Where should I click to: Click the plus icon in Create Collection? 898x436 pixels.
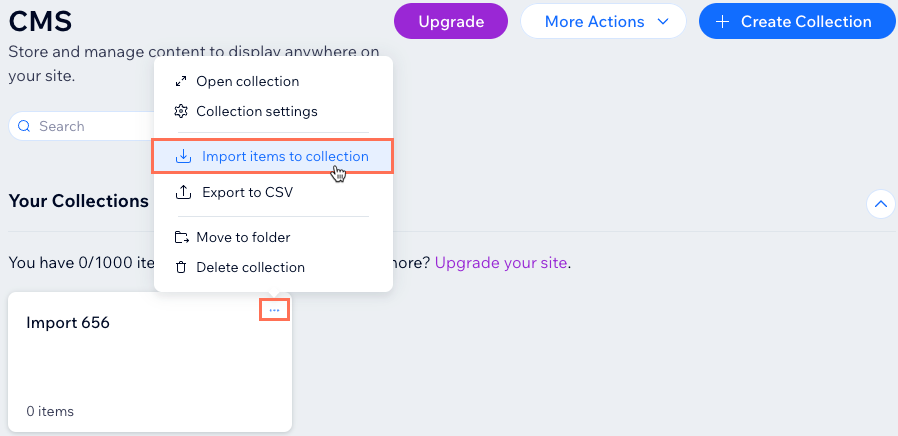pos(723,22)
